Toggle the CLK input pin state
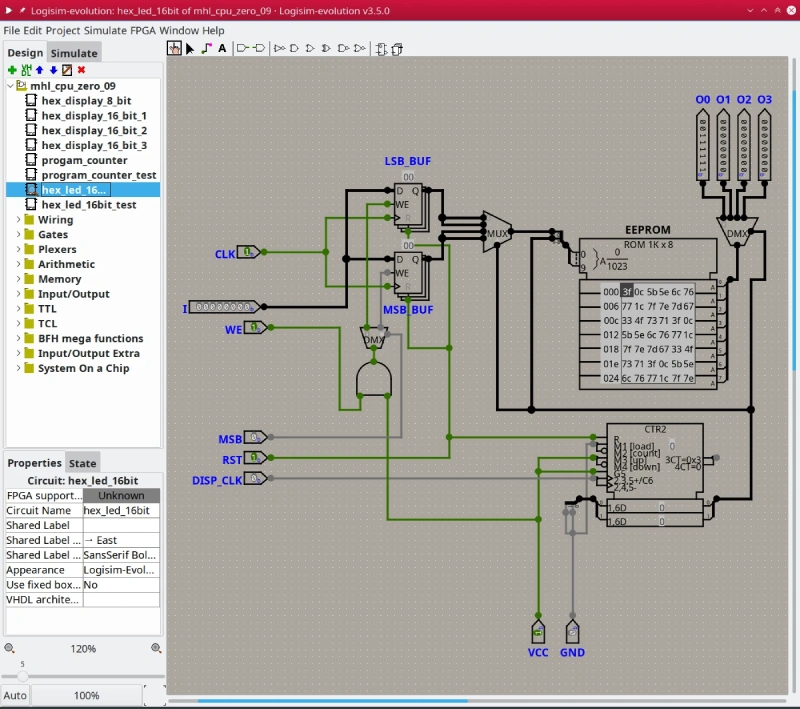The image size is (800, 709). tap(249, 253)
